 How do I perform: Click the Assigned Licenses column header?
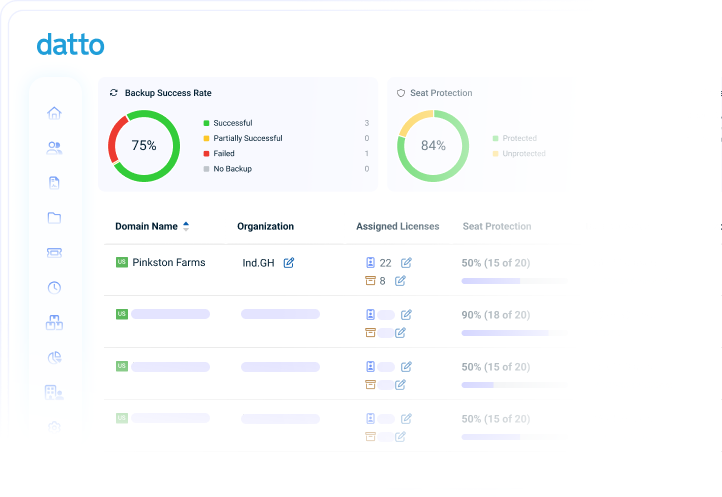tap(397, 226)
